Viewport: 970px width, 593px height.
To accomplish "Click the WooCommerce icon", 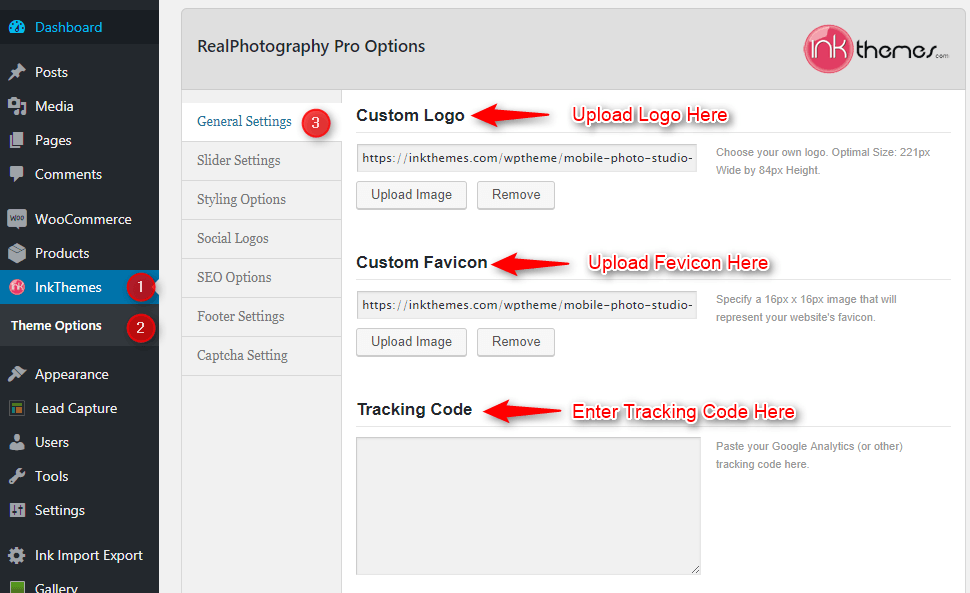I will tap(17, 219).
